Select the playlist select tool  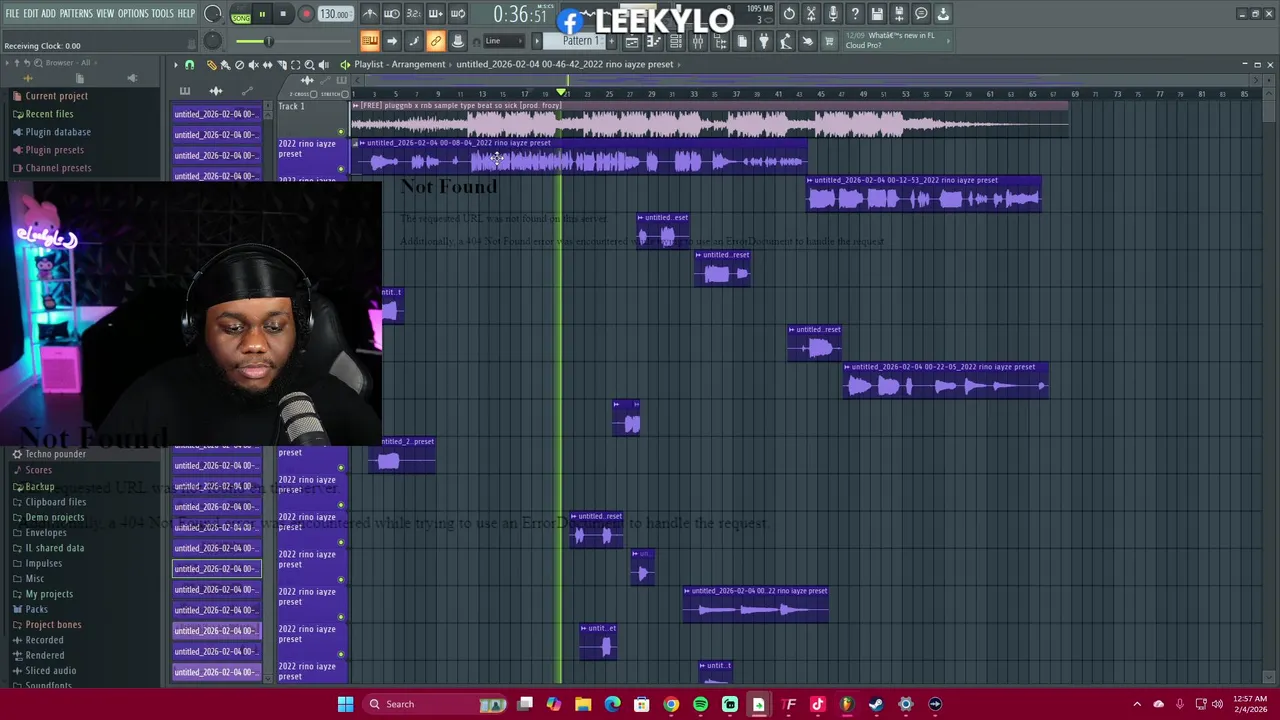[295, 64]
